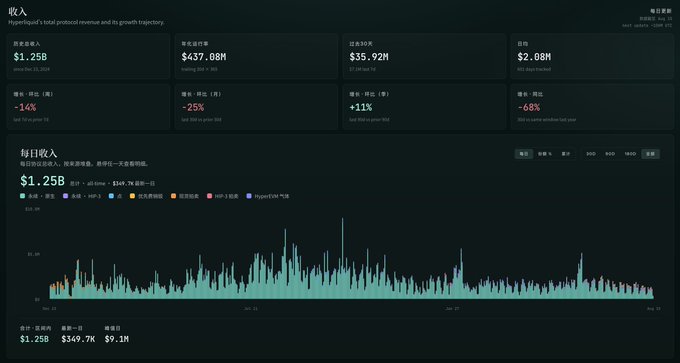This screenshot has height=363, width=680.
Task: Switch chart to 份额 % share view
Action: point(545,154)
